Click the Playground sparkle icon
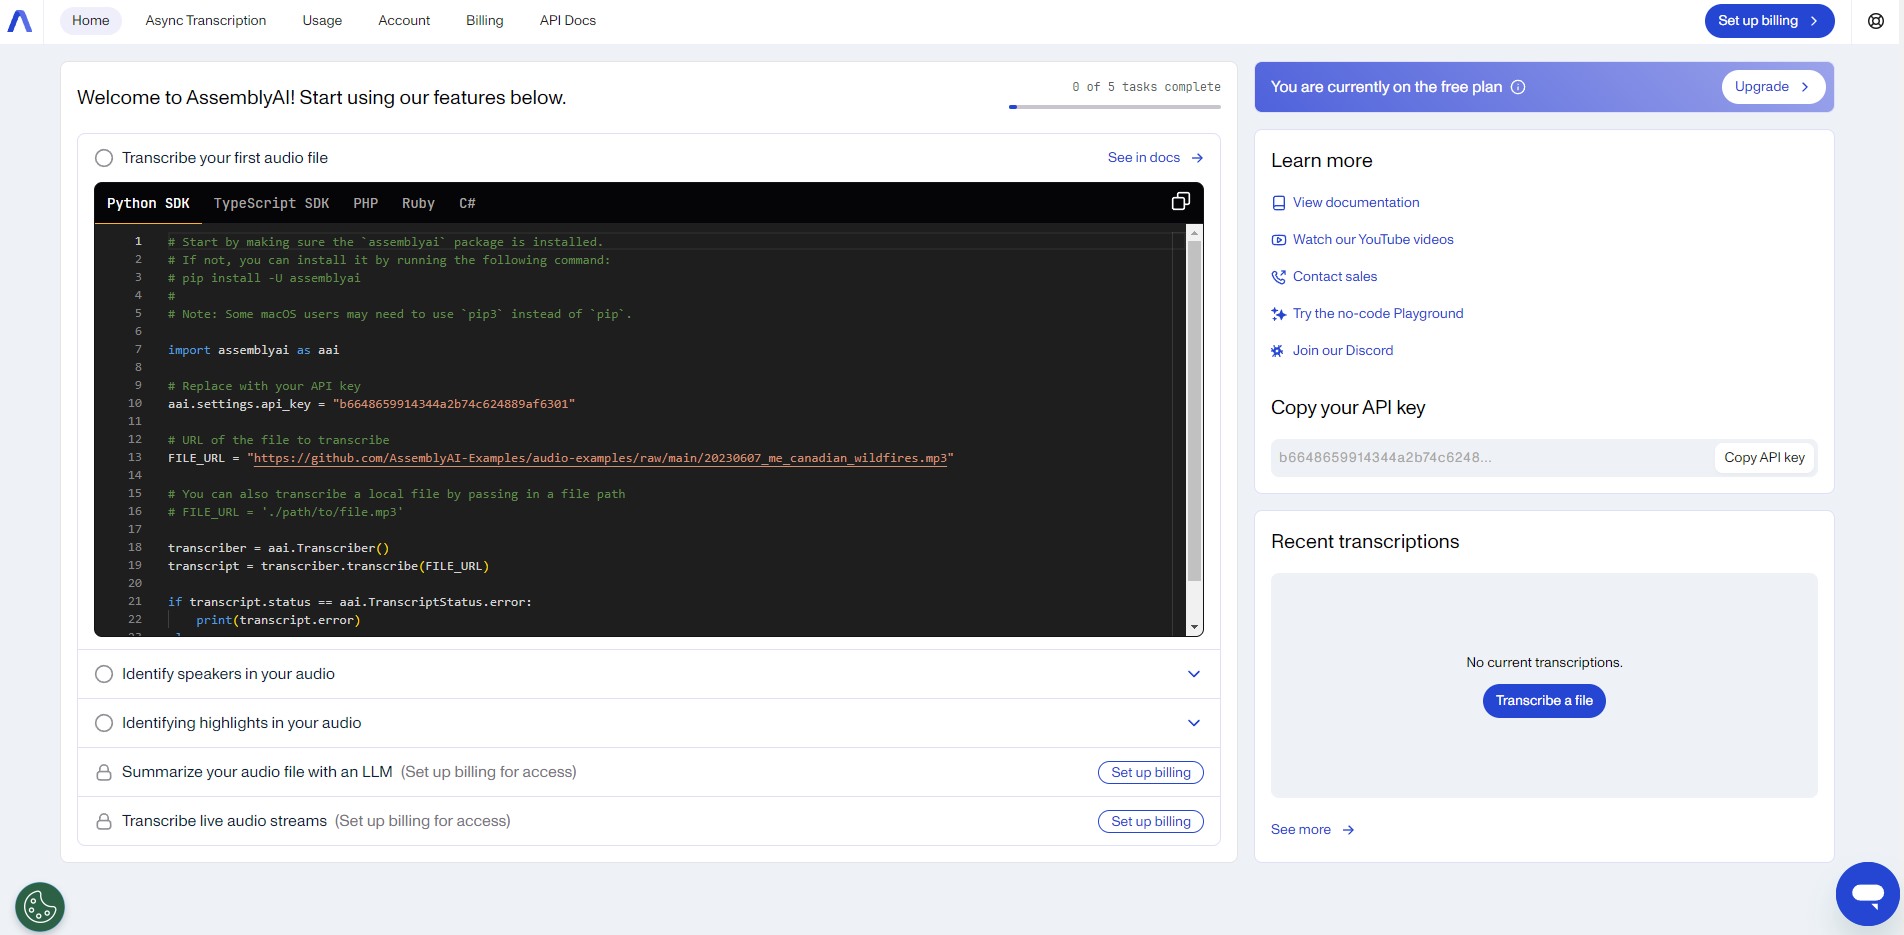Viewport: 1904px width, 935px height. tap(1278, 314)
